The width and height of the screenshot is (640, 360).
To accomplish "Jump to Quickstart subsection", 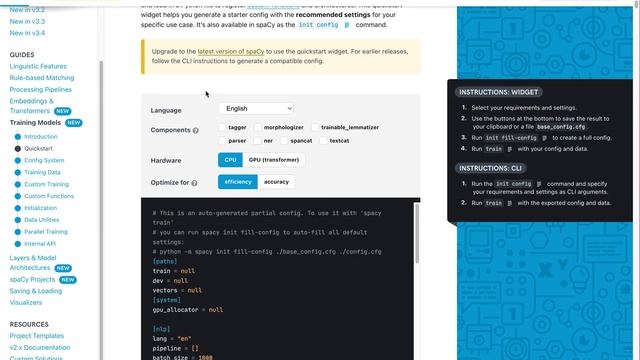I will click(38, 149).
